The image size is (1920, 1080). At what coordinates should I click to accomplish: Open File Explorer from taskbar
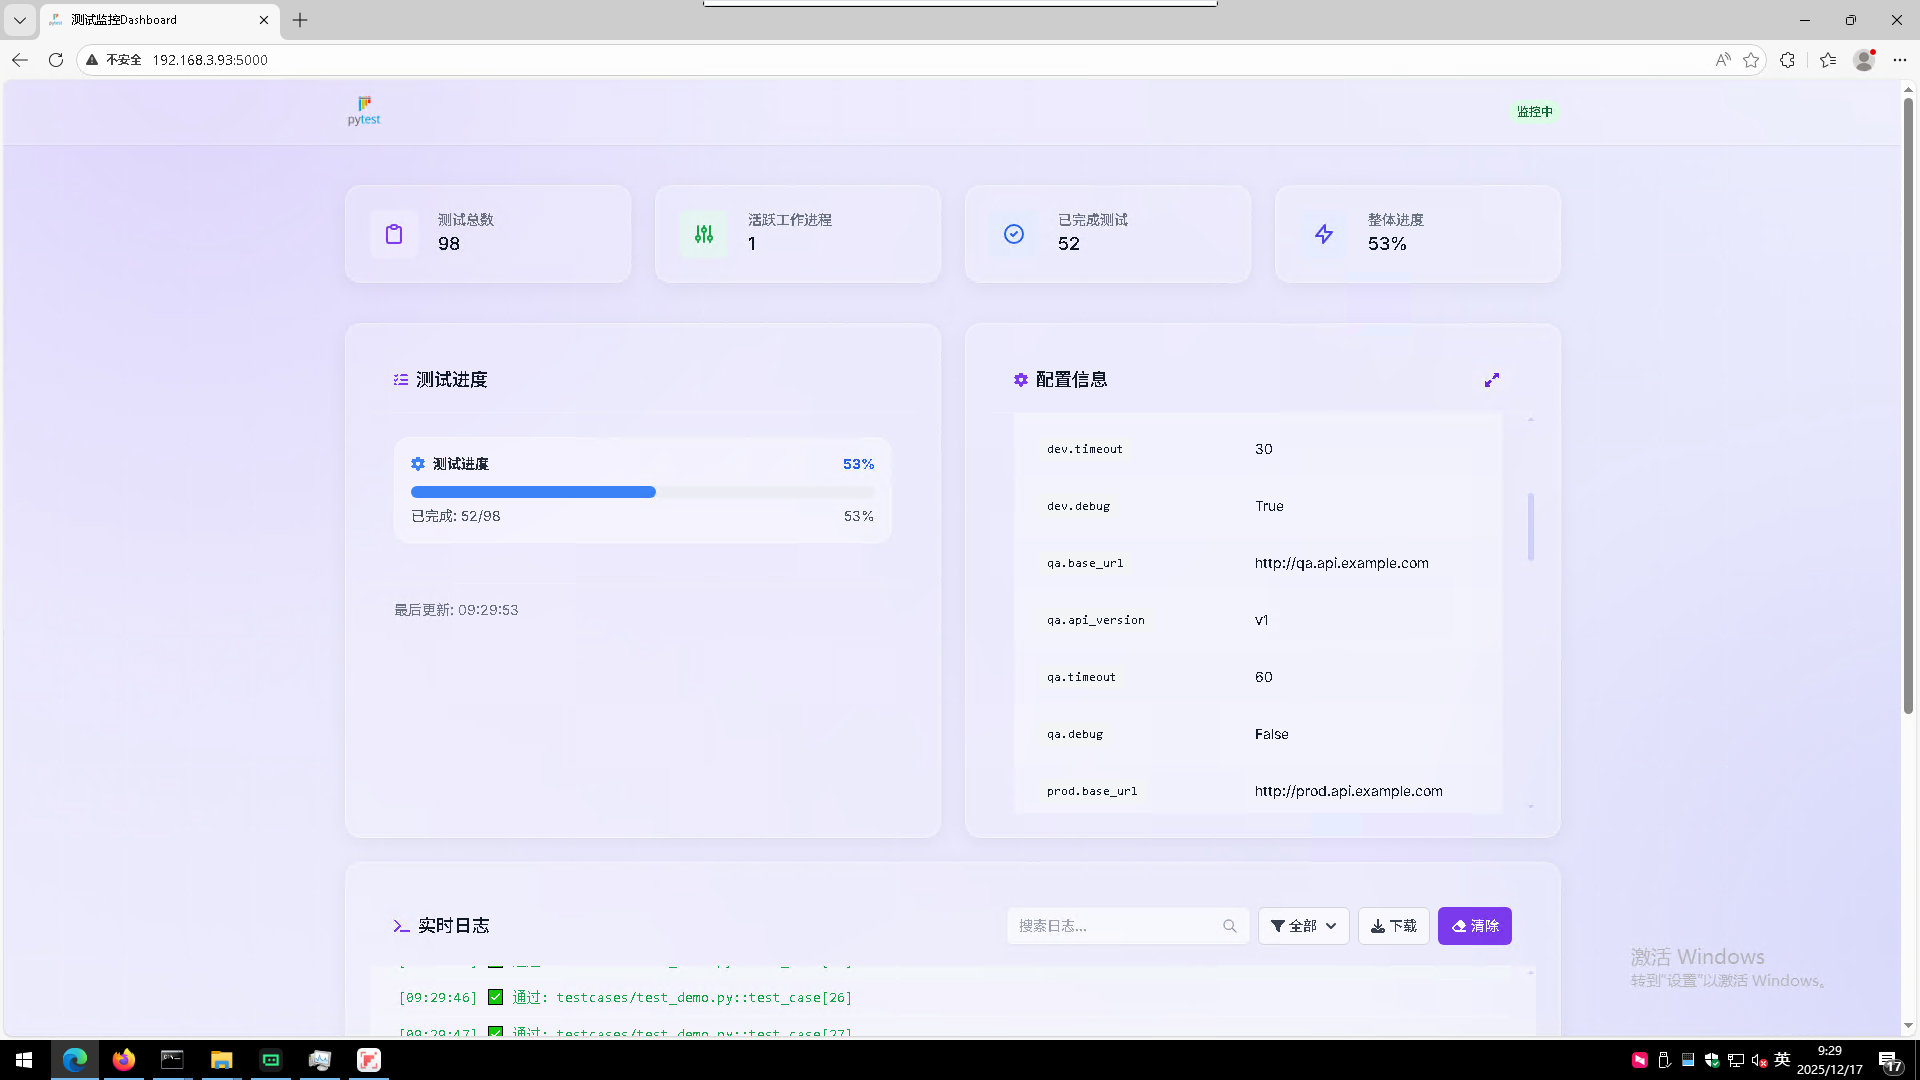pos(221,1060)
